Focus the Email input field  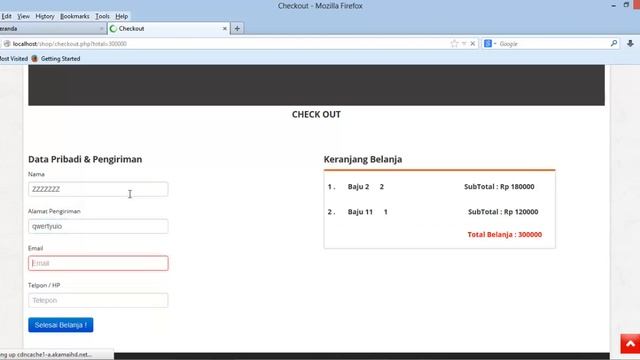[98, 263]
